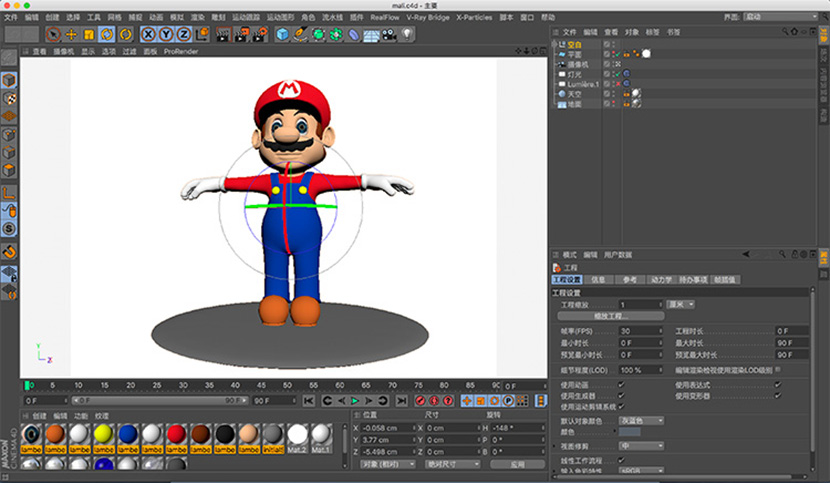Viewport: 830px width, 483px height.
Task: Click the 颜色 gray-blue color swatch
Action: click(629, 432)
